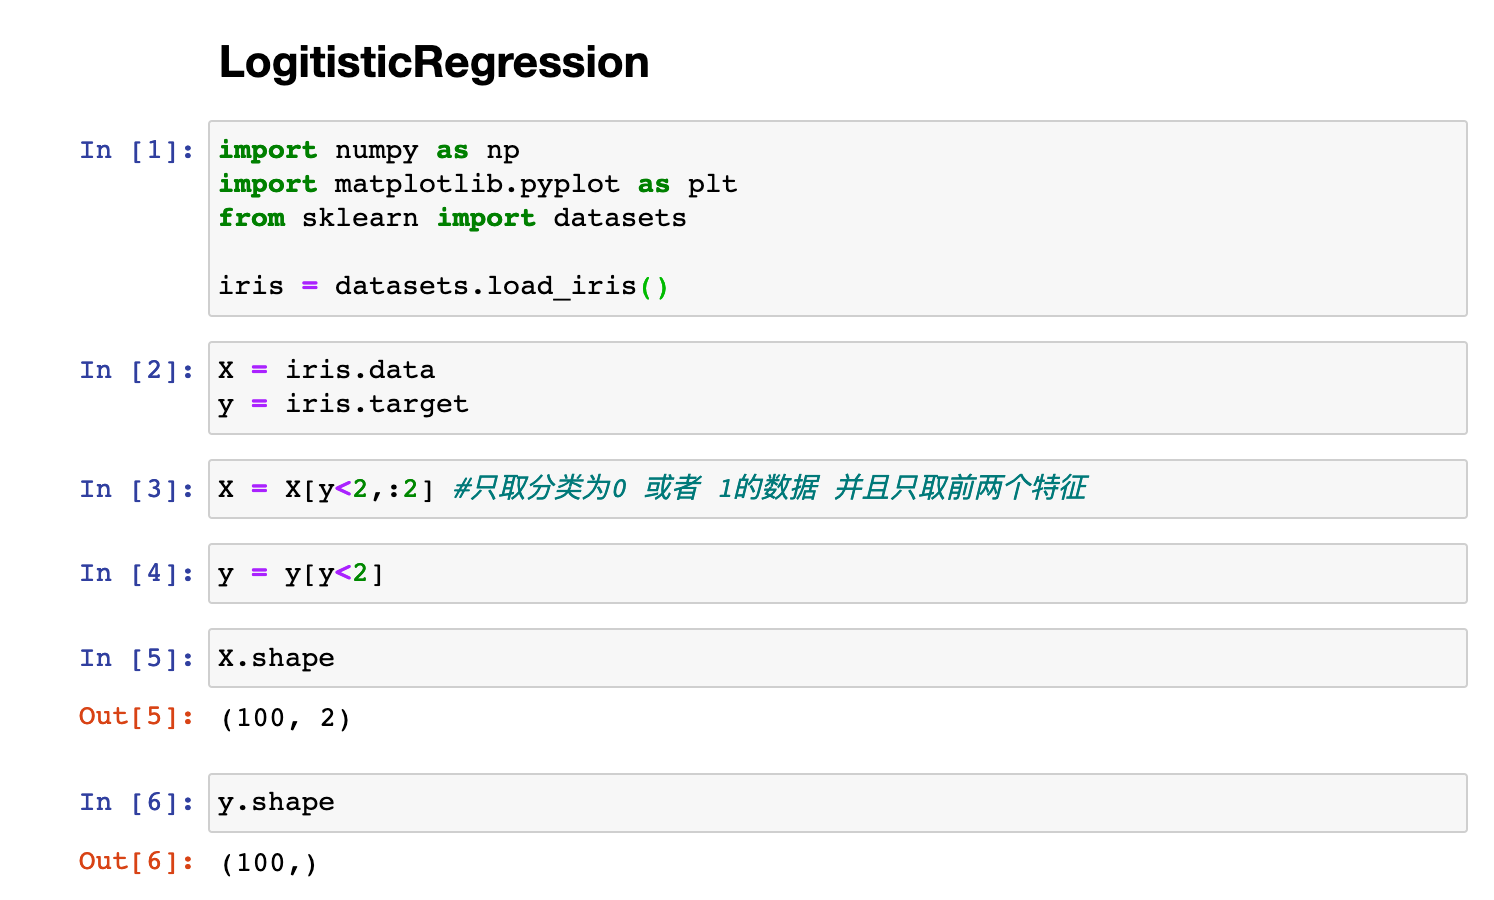The image size is (1494, 900).
Task: Click the LogitisticRegression heading
Action: [434, 62]
